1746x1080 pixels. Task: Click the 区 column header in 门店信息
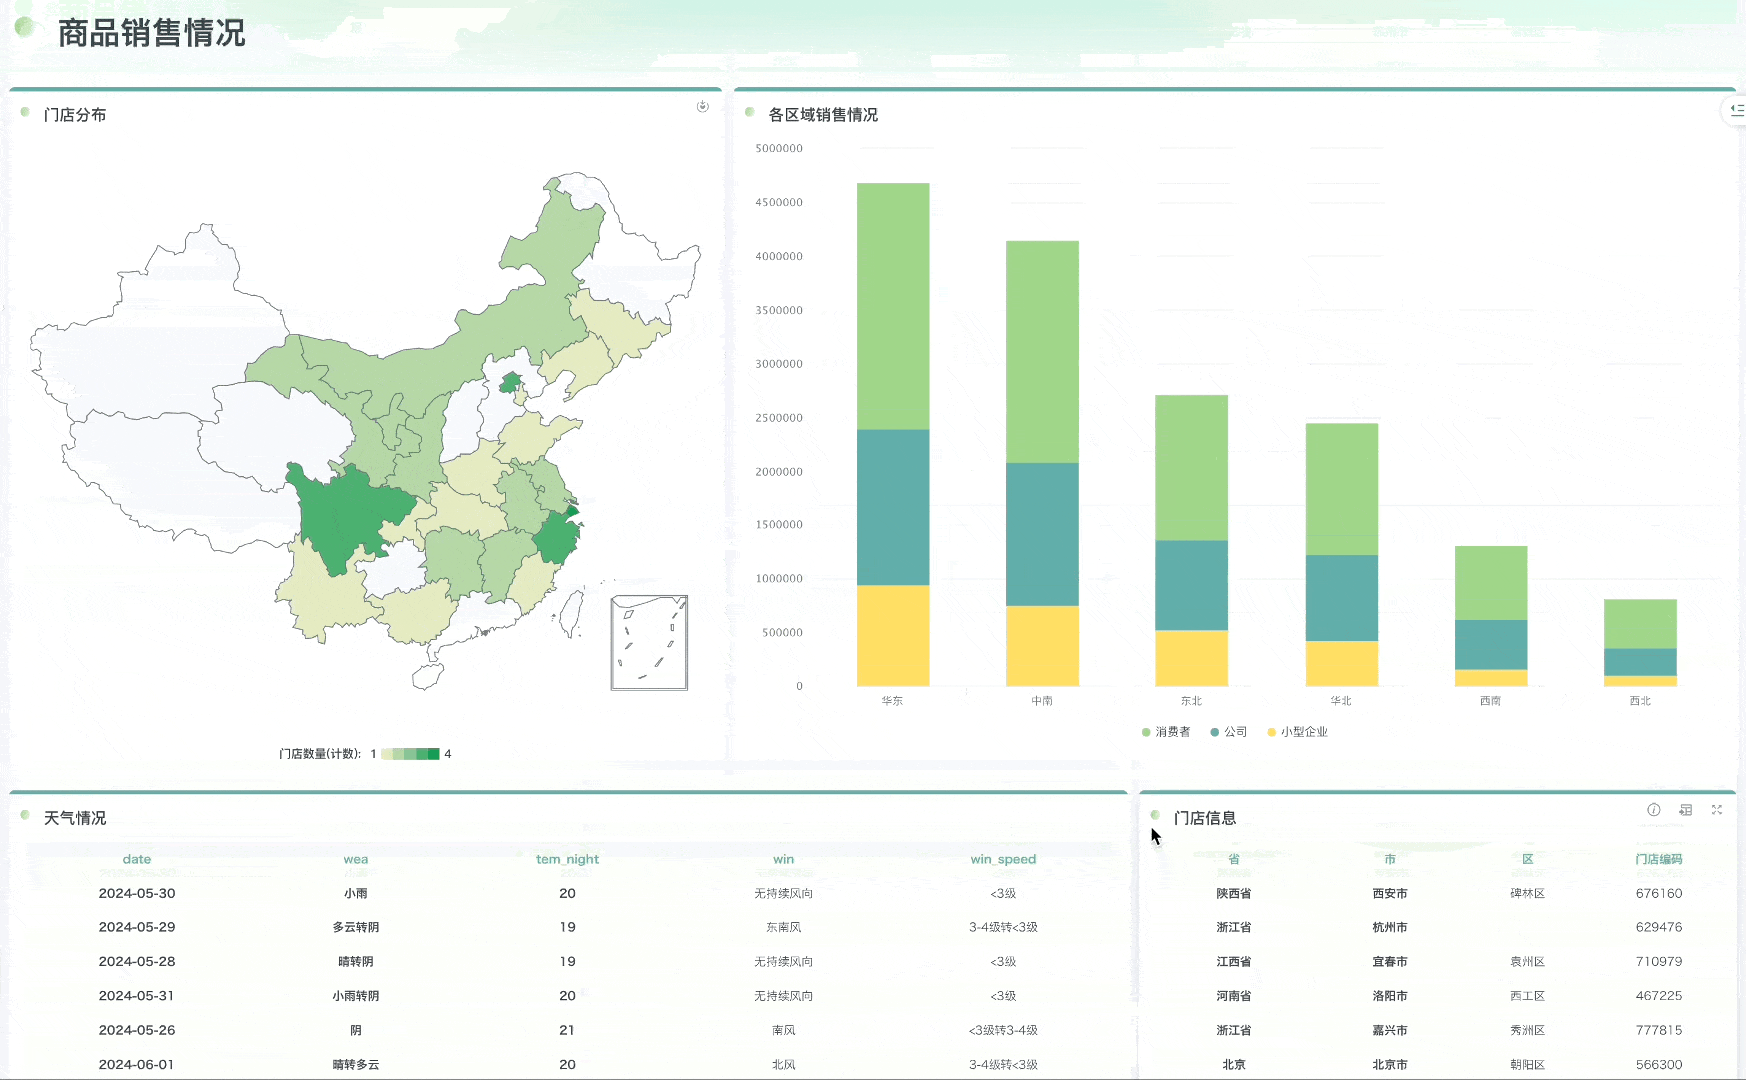[1528, 859]
